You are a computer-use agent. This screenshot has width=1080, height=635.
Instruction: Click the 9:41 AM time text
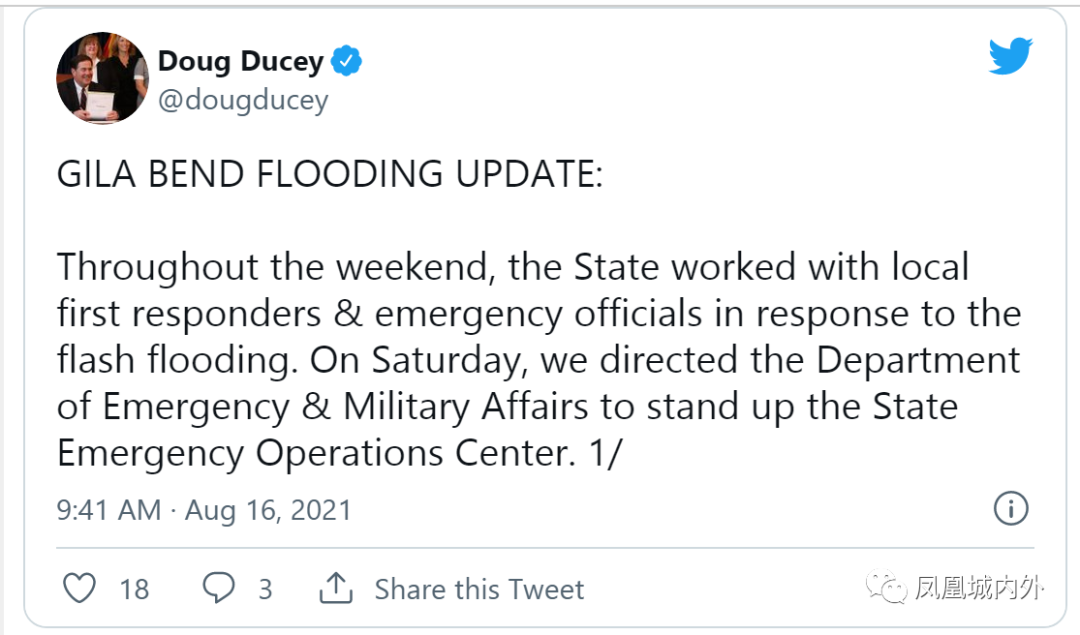tap(108, 510)
